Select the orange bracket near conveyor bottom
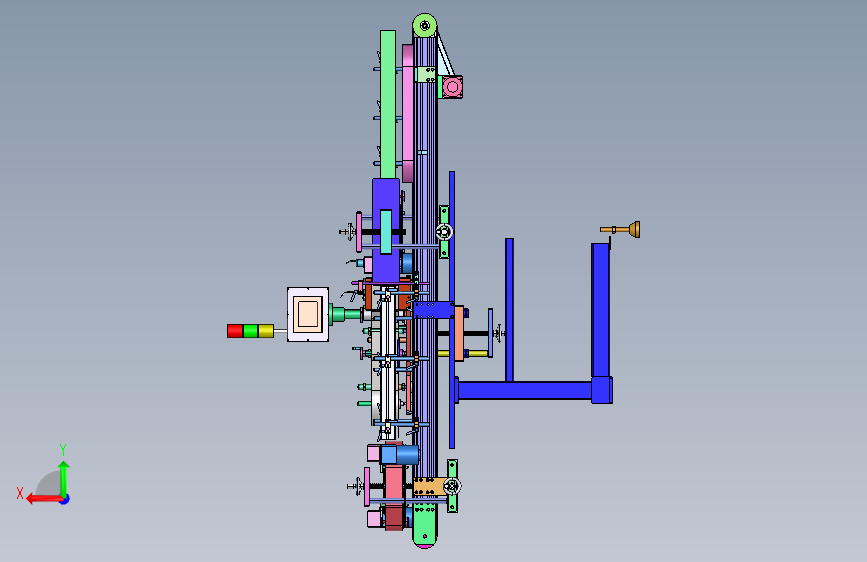The height and width of the screenshot is (562, 867). (428, 487)
